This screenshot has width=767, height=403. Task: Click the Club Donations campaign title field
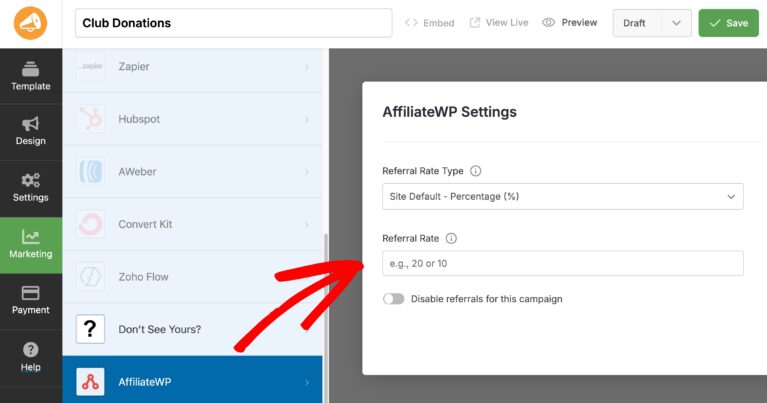pos(233,23)
